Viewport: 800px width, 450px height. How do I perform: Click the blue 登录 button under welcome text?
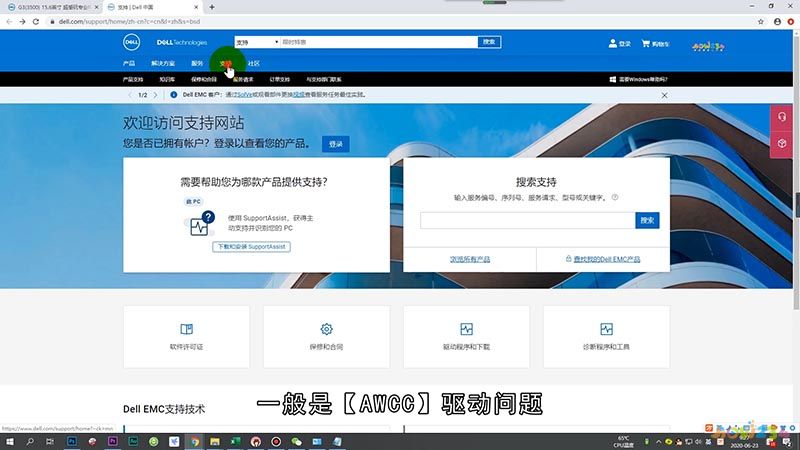click(336, 144)
